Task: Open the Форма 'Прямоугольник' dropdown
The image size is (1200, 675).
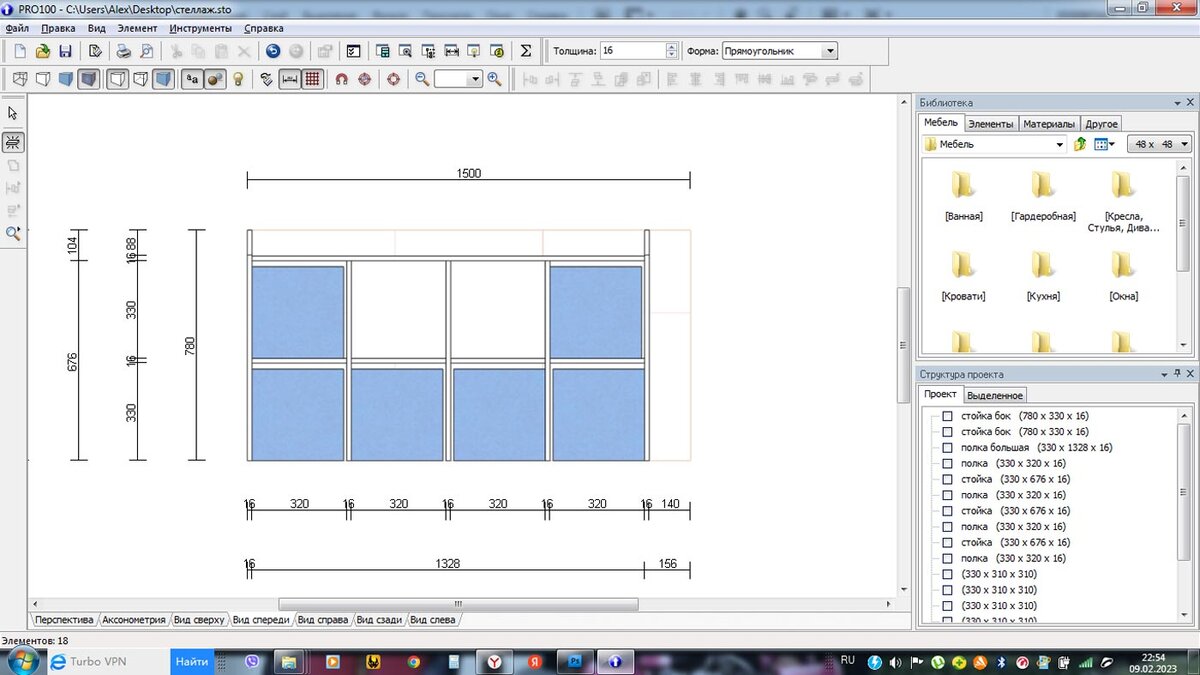Action: 829,51
